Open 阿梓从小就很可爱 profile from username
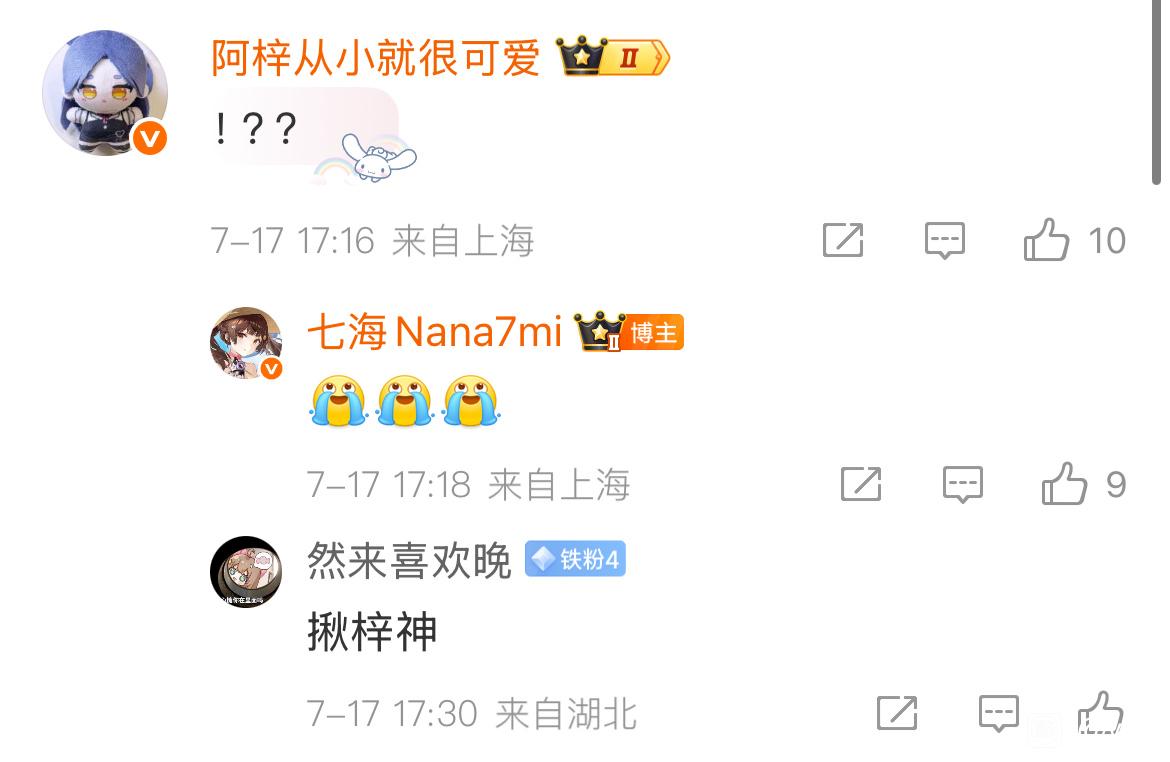The width and height of the screenshot is (1170, 762). pyautogui.click(x=375, y=57)
